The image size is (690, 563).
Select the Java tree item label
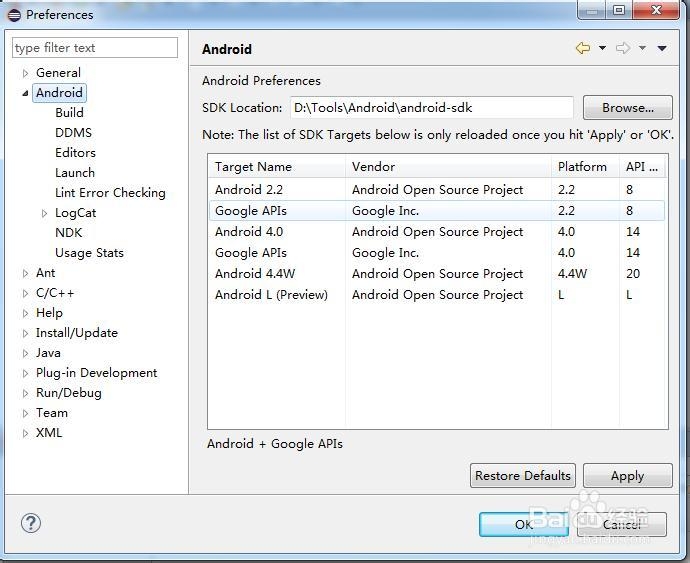click(x=48, y=353)
